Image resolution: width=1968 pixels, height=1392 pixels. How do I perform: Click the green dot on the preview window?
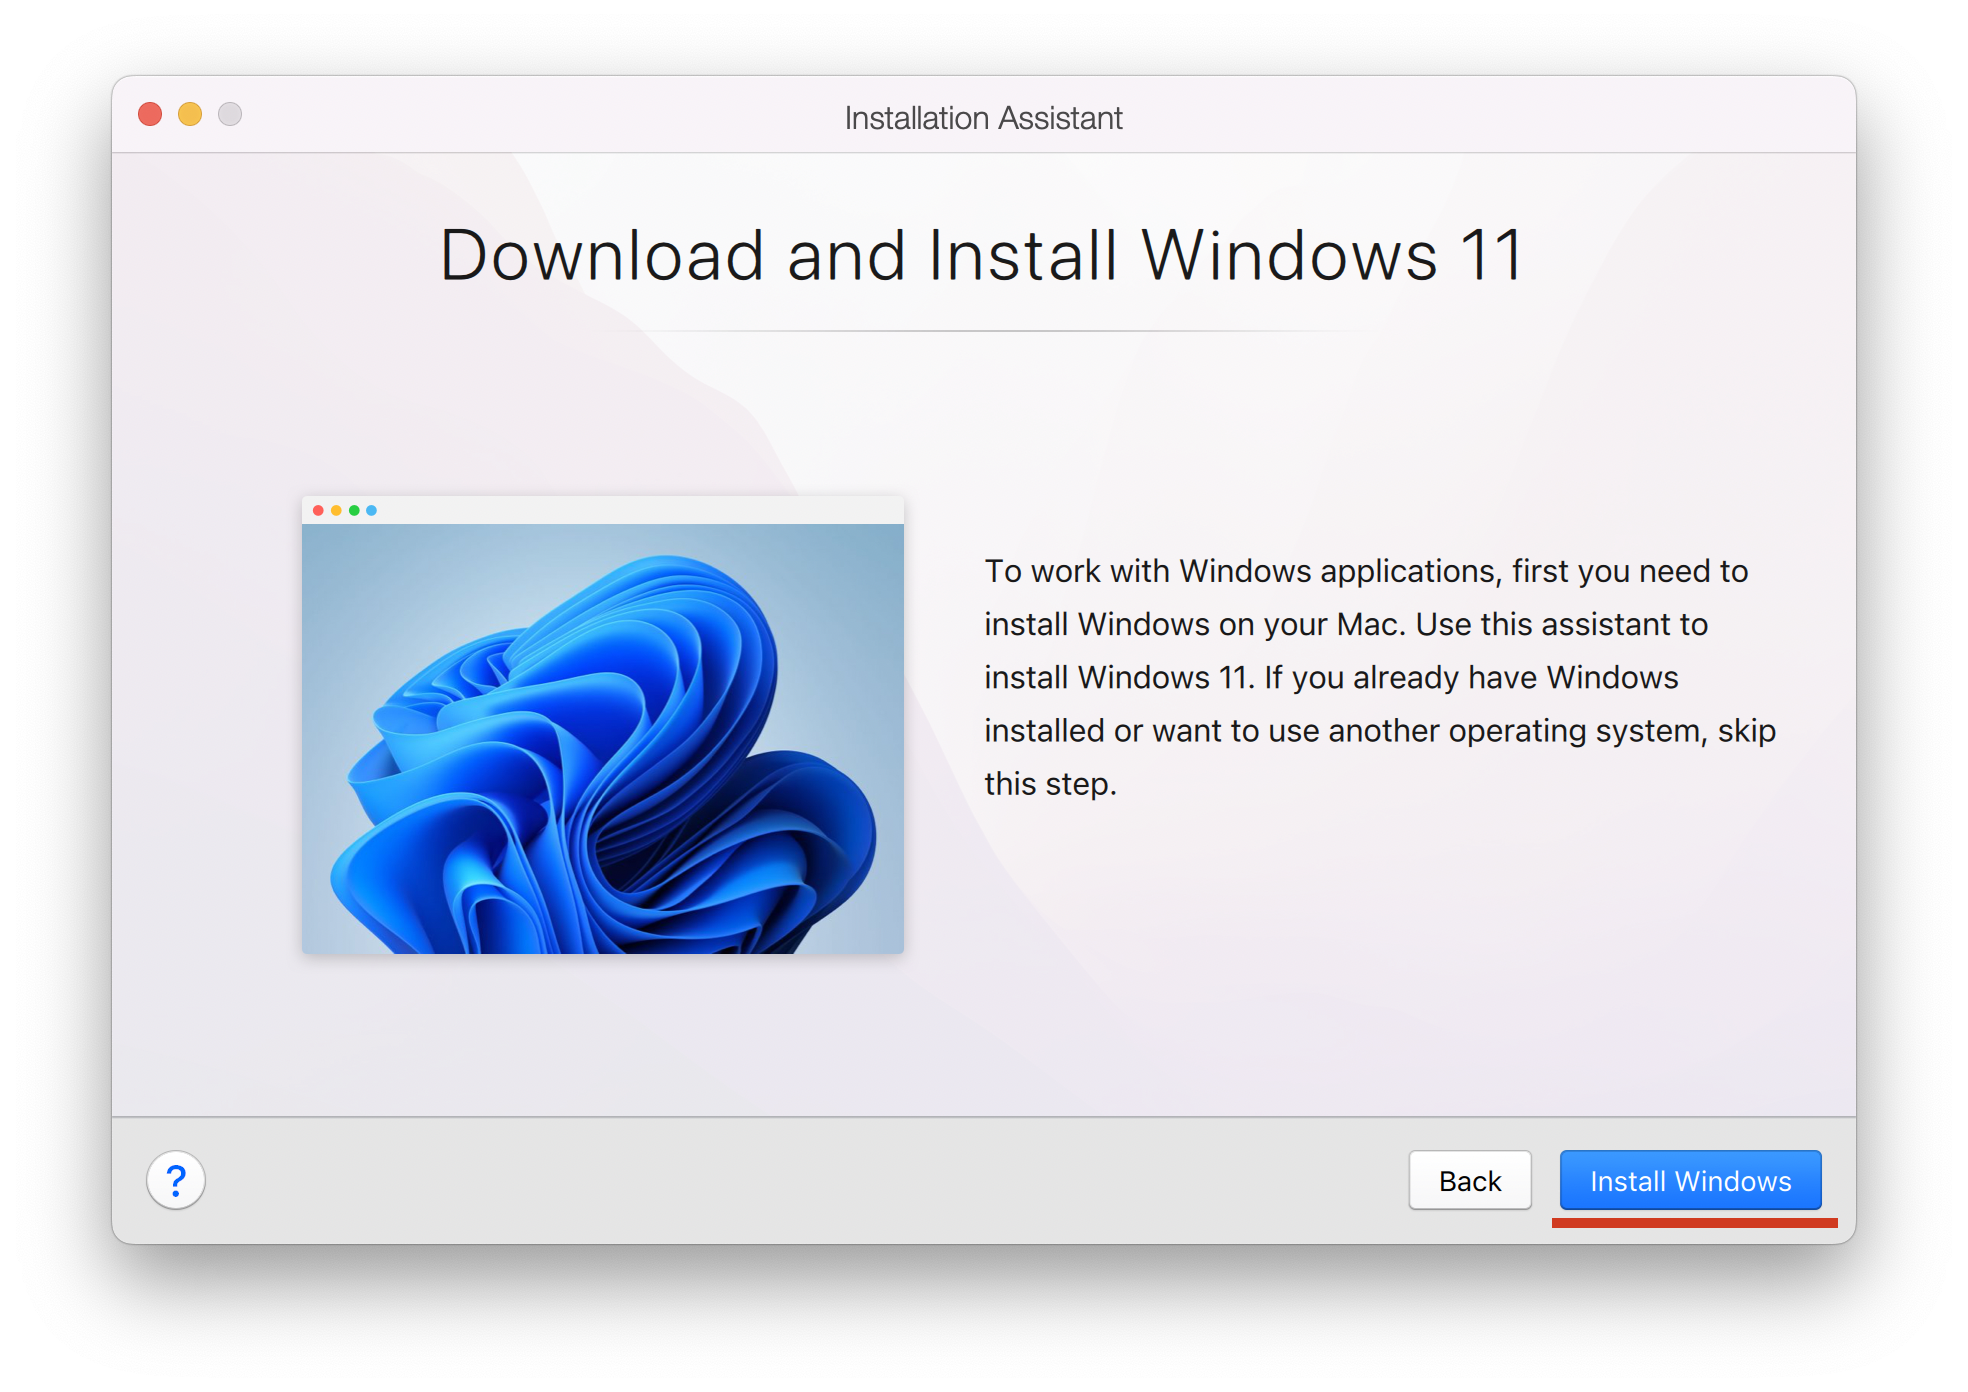click(x=354, y=509)
